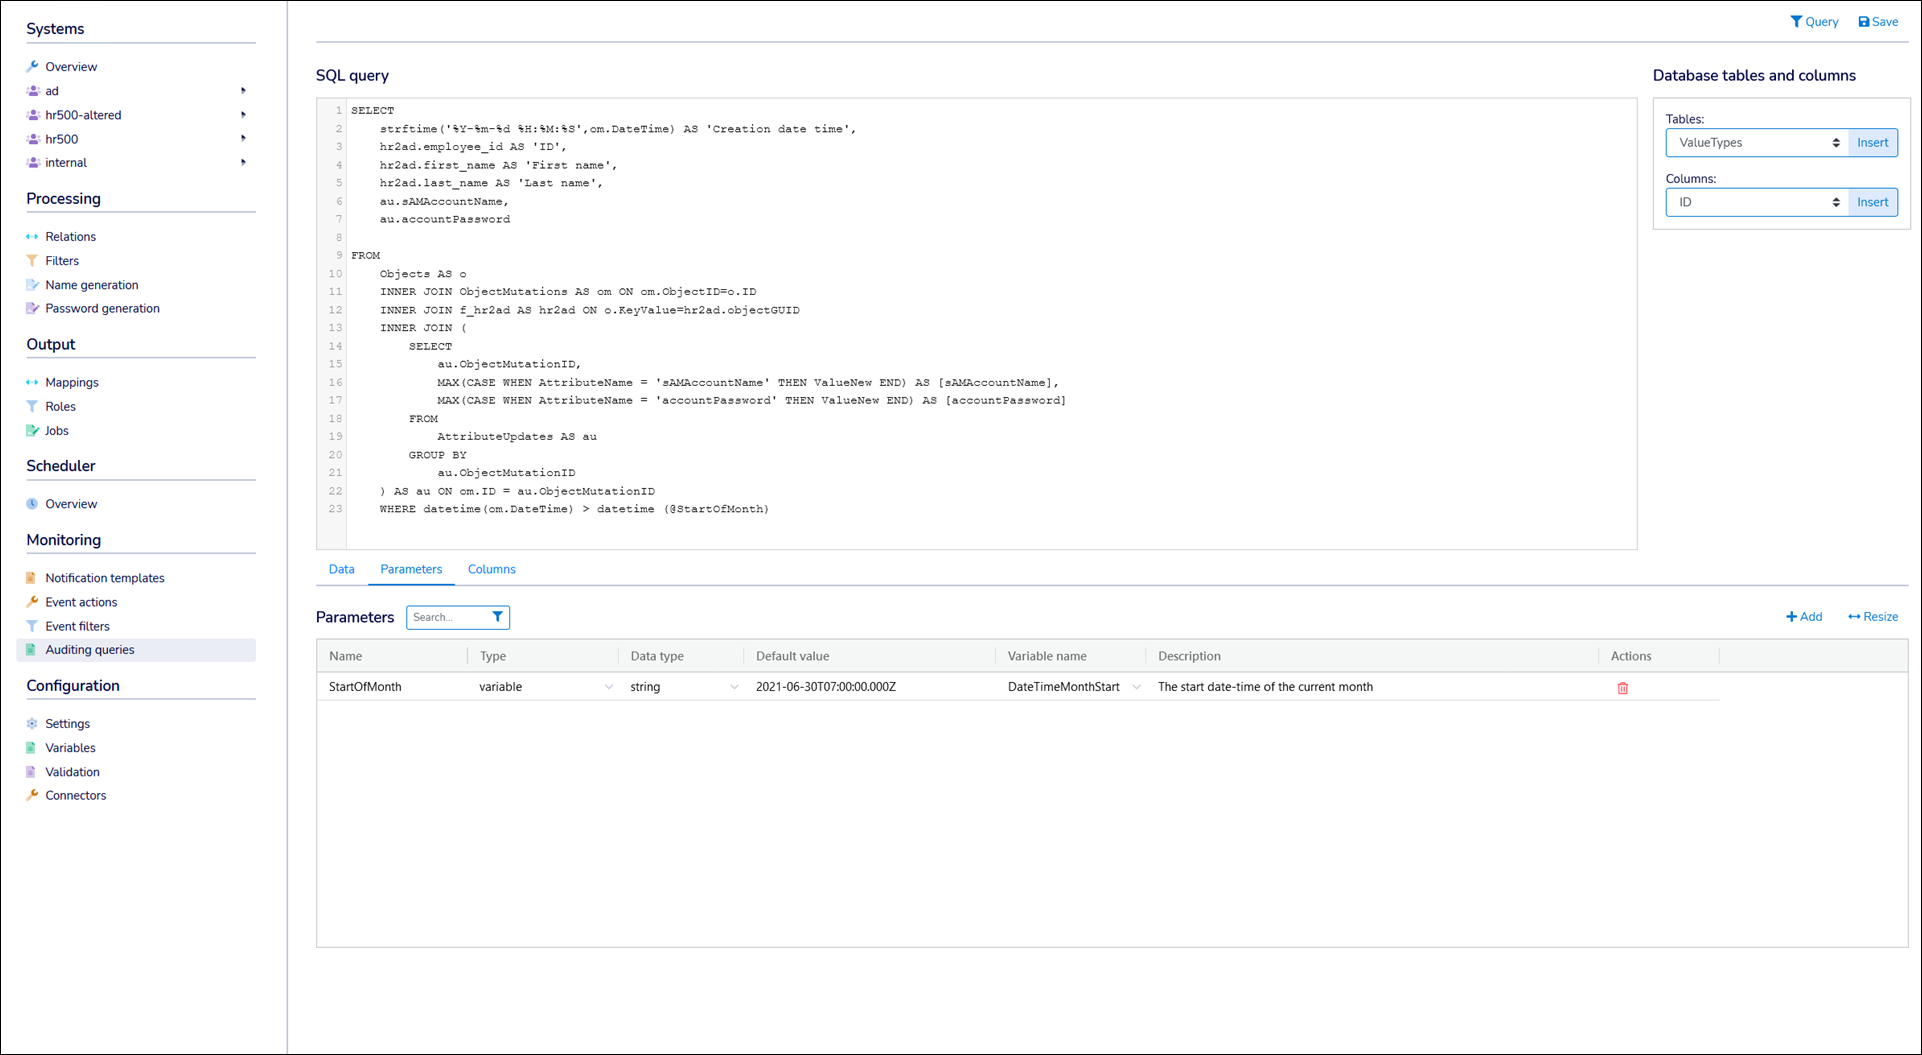
Task: Click Insert button next to Tables
Action: click(1872, 143)
